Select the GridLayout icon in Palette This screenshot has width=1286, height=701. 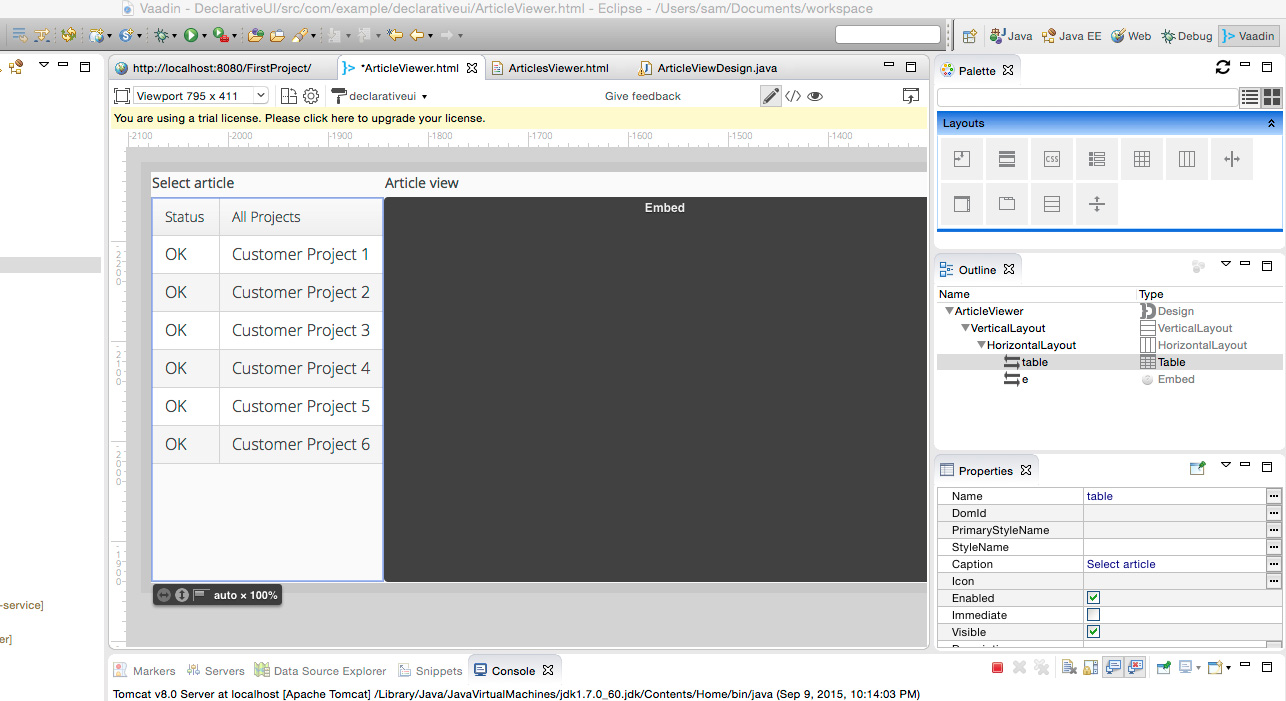pos(1142,159)
